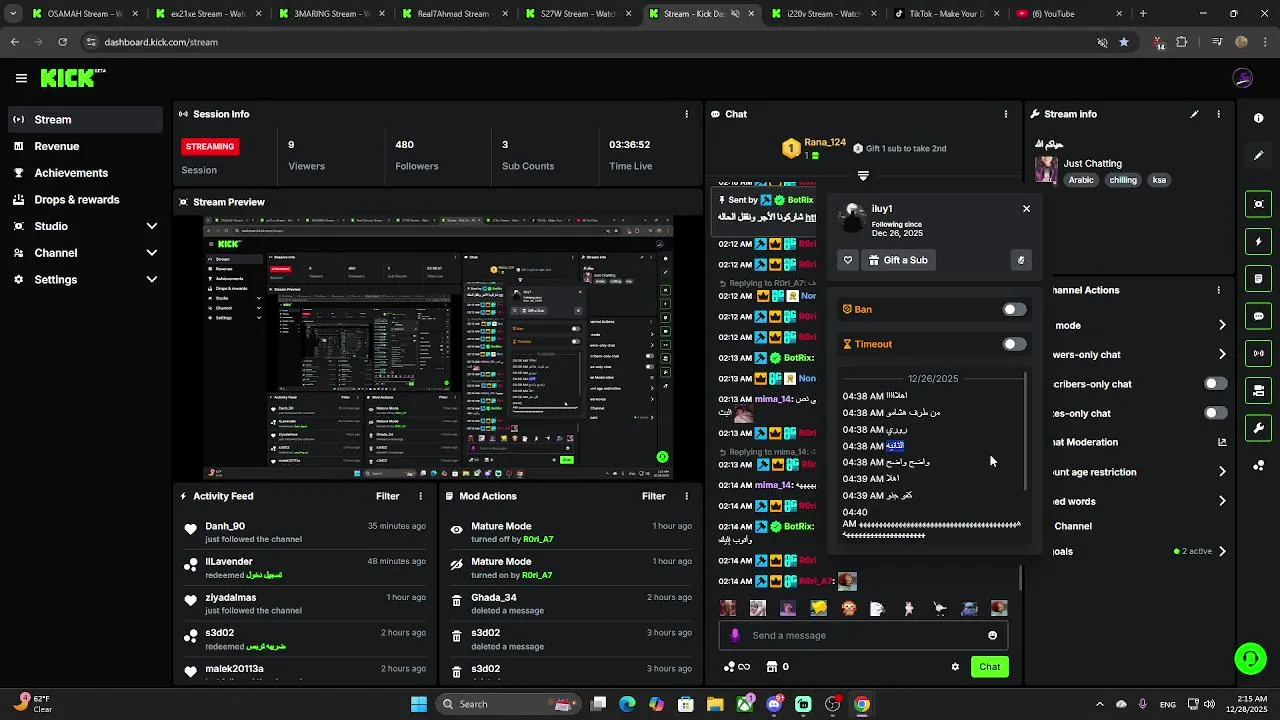Open Stream info panel three-dot menu
The width and height of the screenshot is (1280, 720).
click(1218, 114)
